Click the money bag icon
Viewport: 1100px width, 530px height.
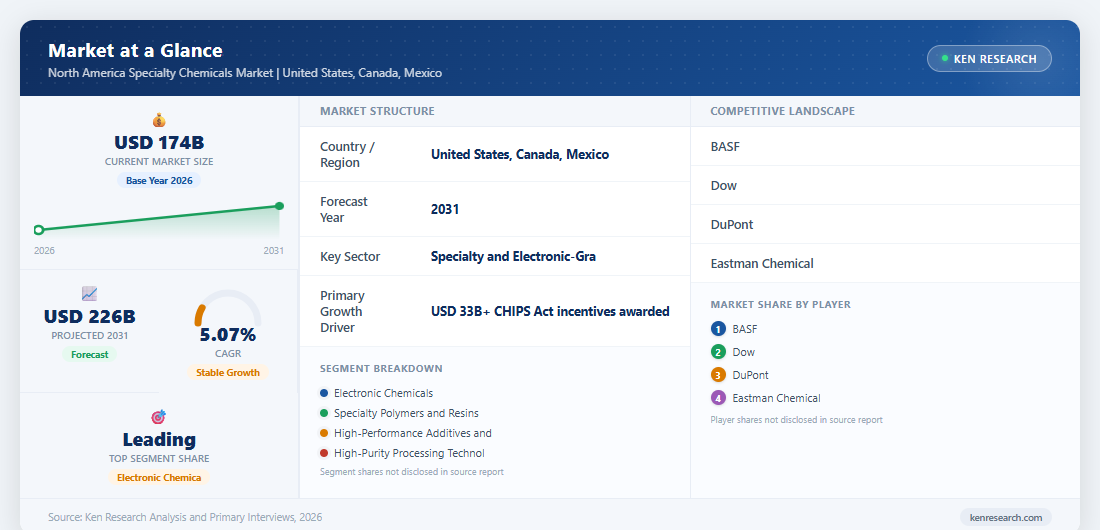click(159, 120)
